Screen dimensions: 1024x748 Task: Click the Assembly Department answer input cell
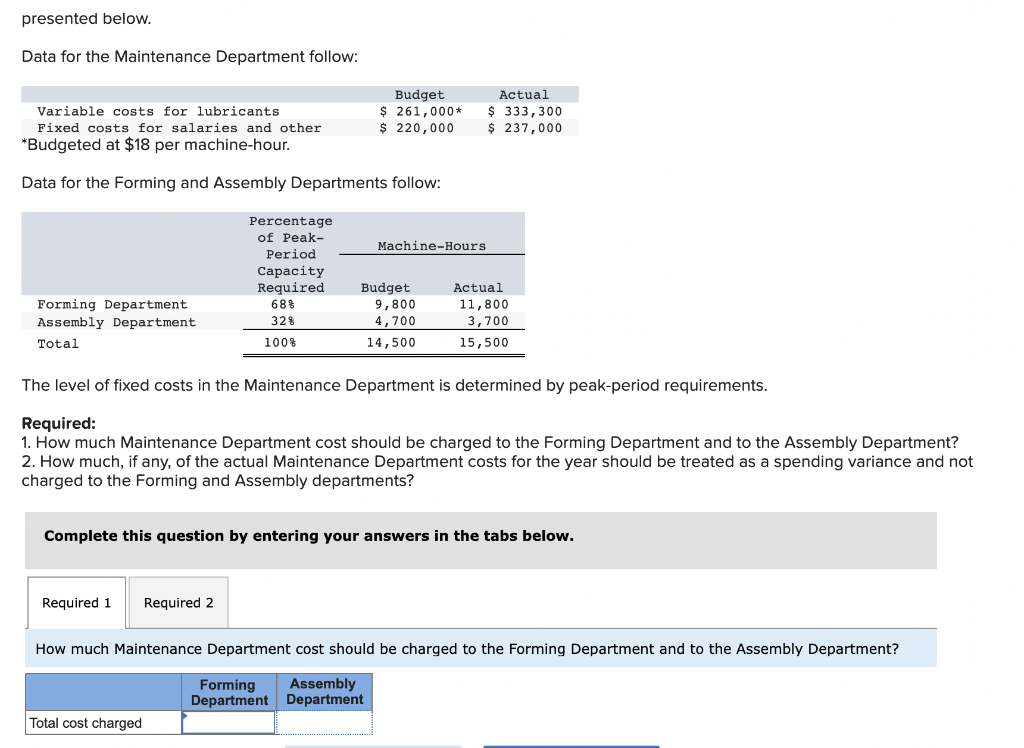click(x=324, y=722)
